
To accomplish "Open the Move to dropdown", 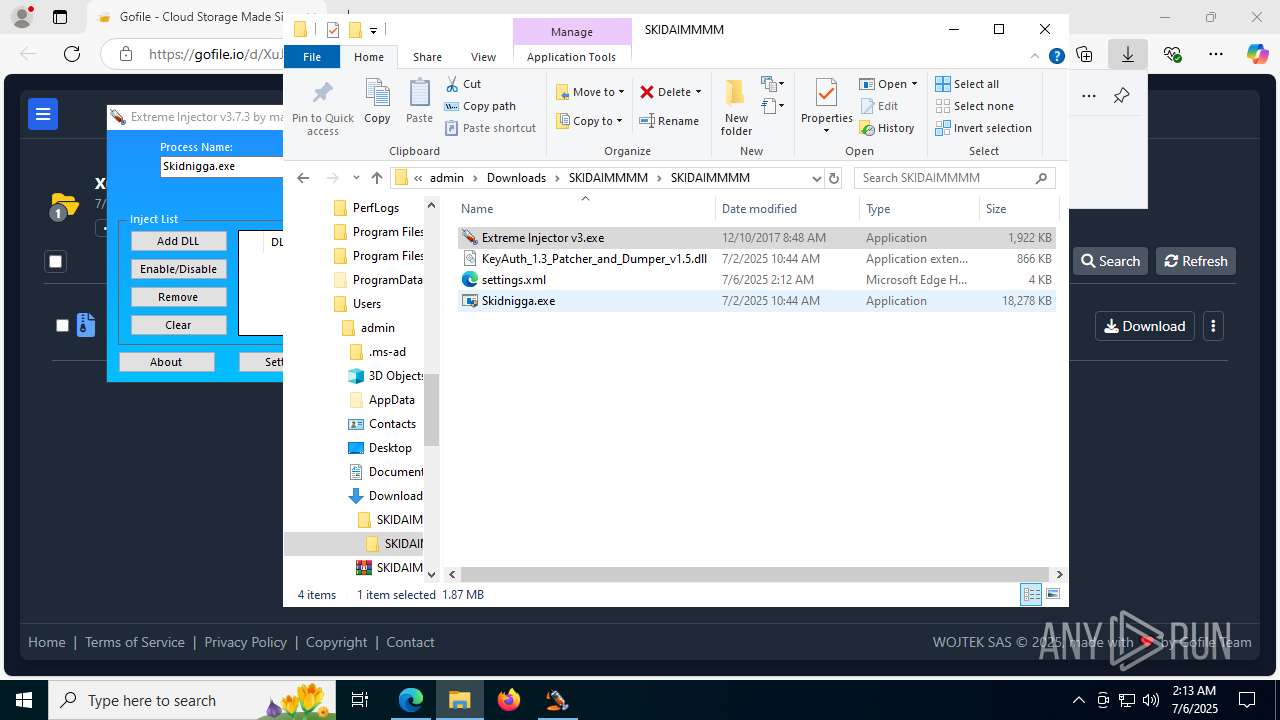I will click(x=590, y=92).
